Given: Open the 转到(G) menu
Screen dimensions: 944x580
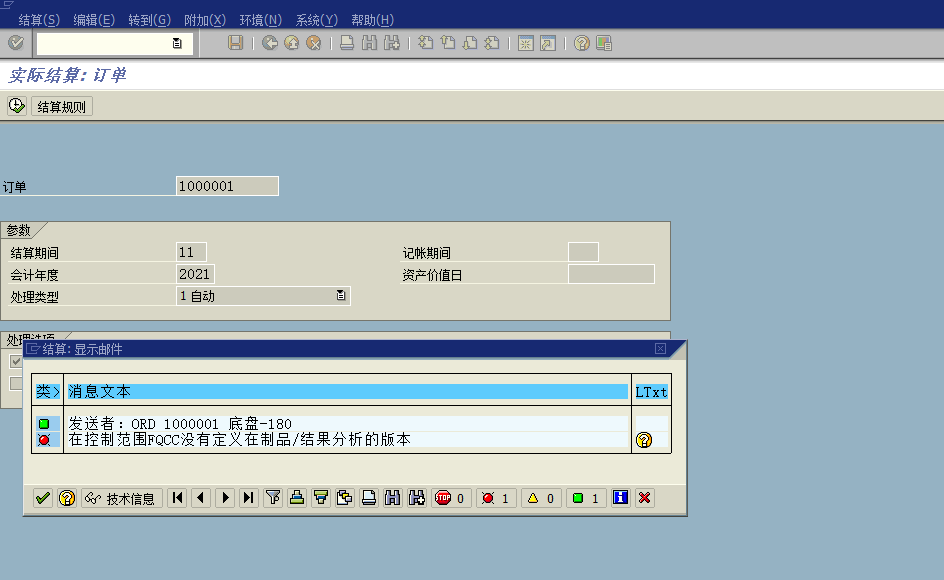Looking at the screenshot, I should (x=149, y=20).
